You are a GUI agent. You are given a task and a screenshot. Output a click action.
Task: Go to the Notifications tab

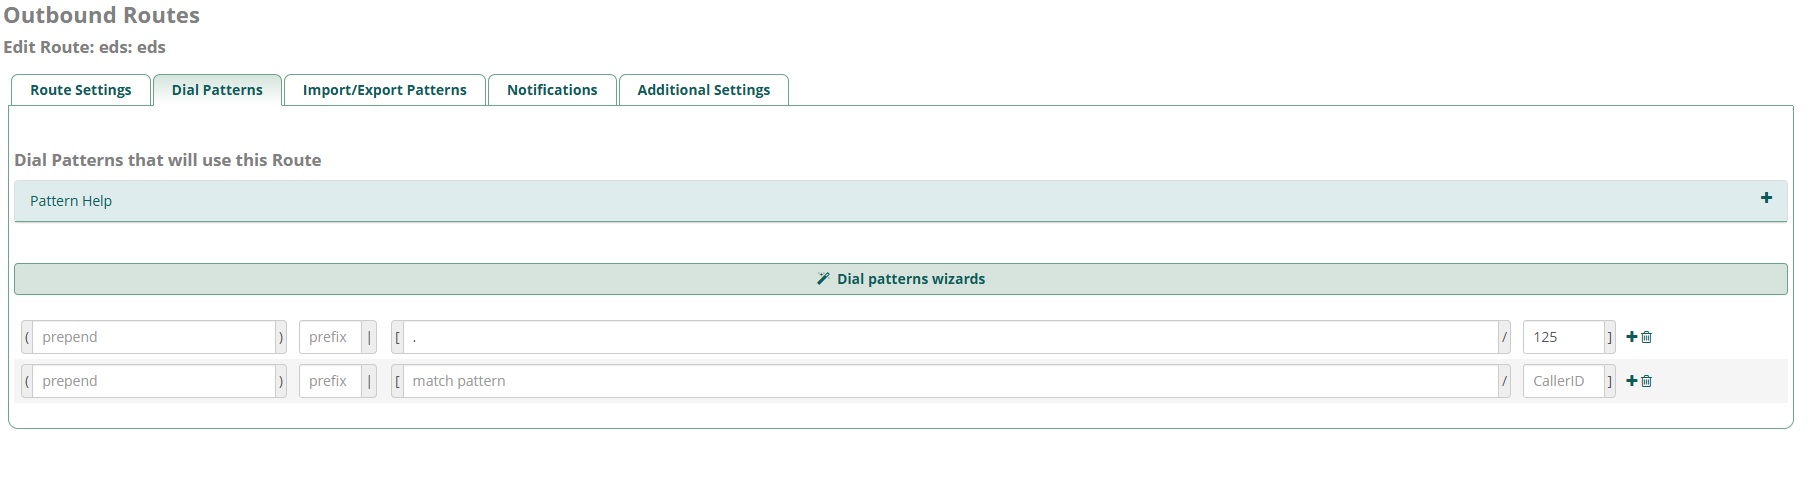tap(552, 90)
